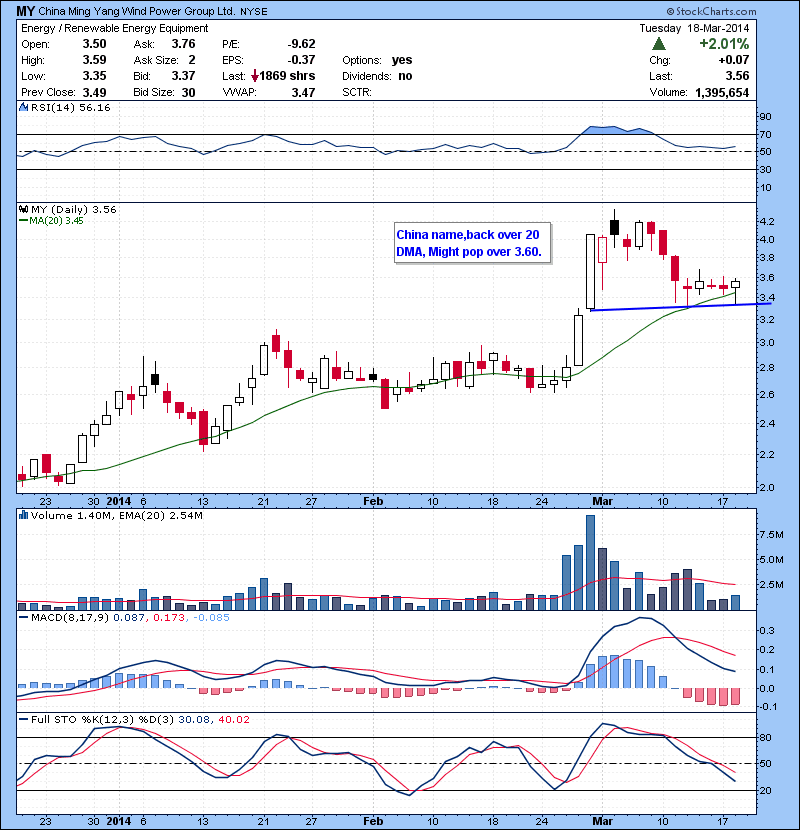Click the company name China Ming Yang Wind Power Group Ltd.

click(137, 11)
